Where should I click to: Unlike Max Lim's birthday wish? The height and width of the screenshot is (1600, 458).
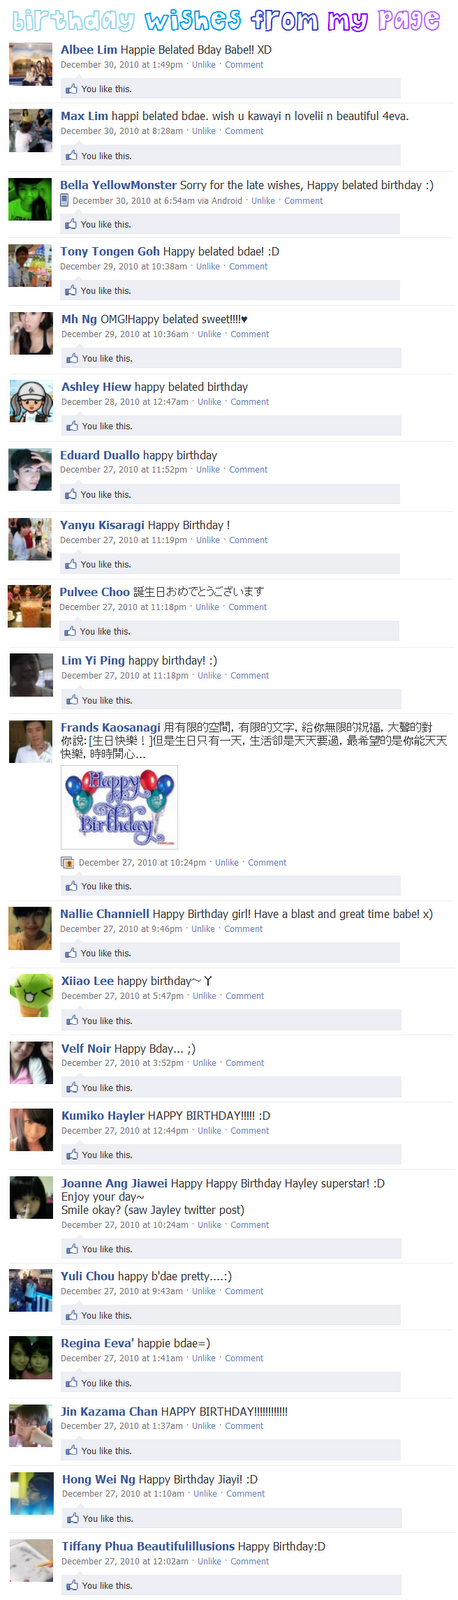(x=204, y=131)
